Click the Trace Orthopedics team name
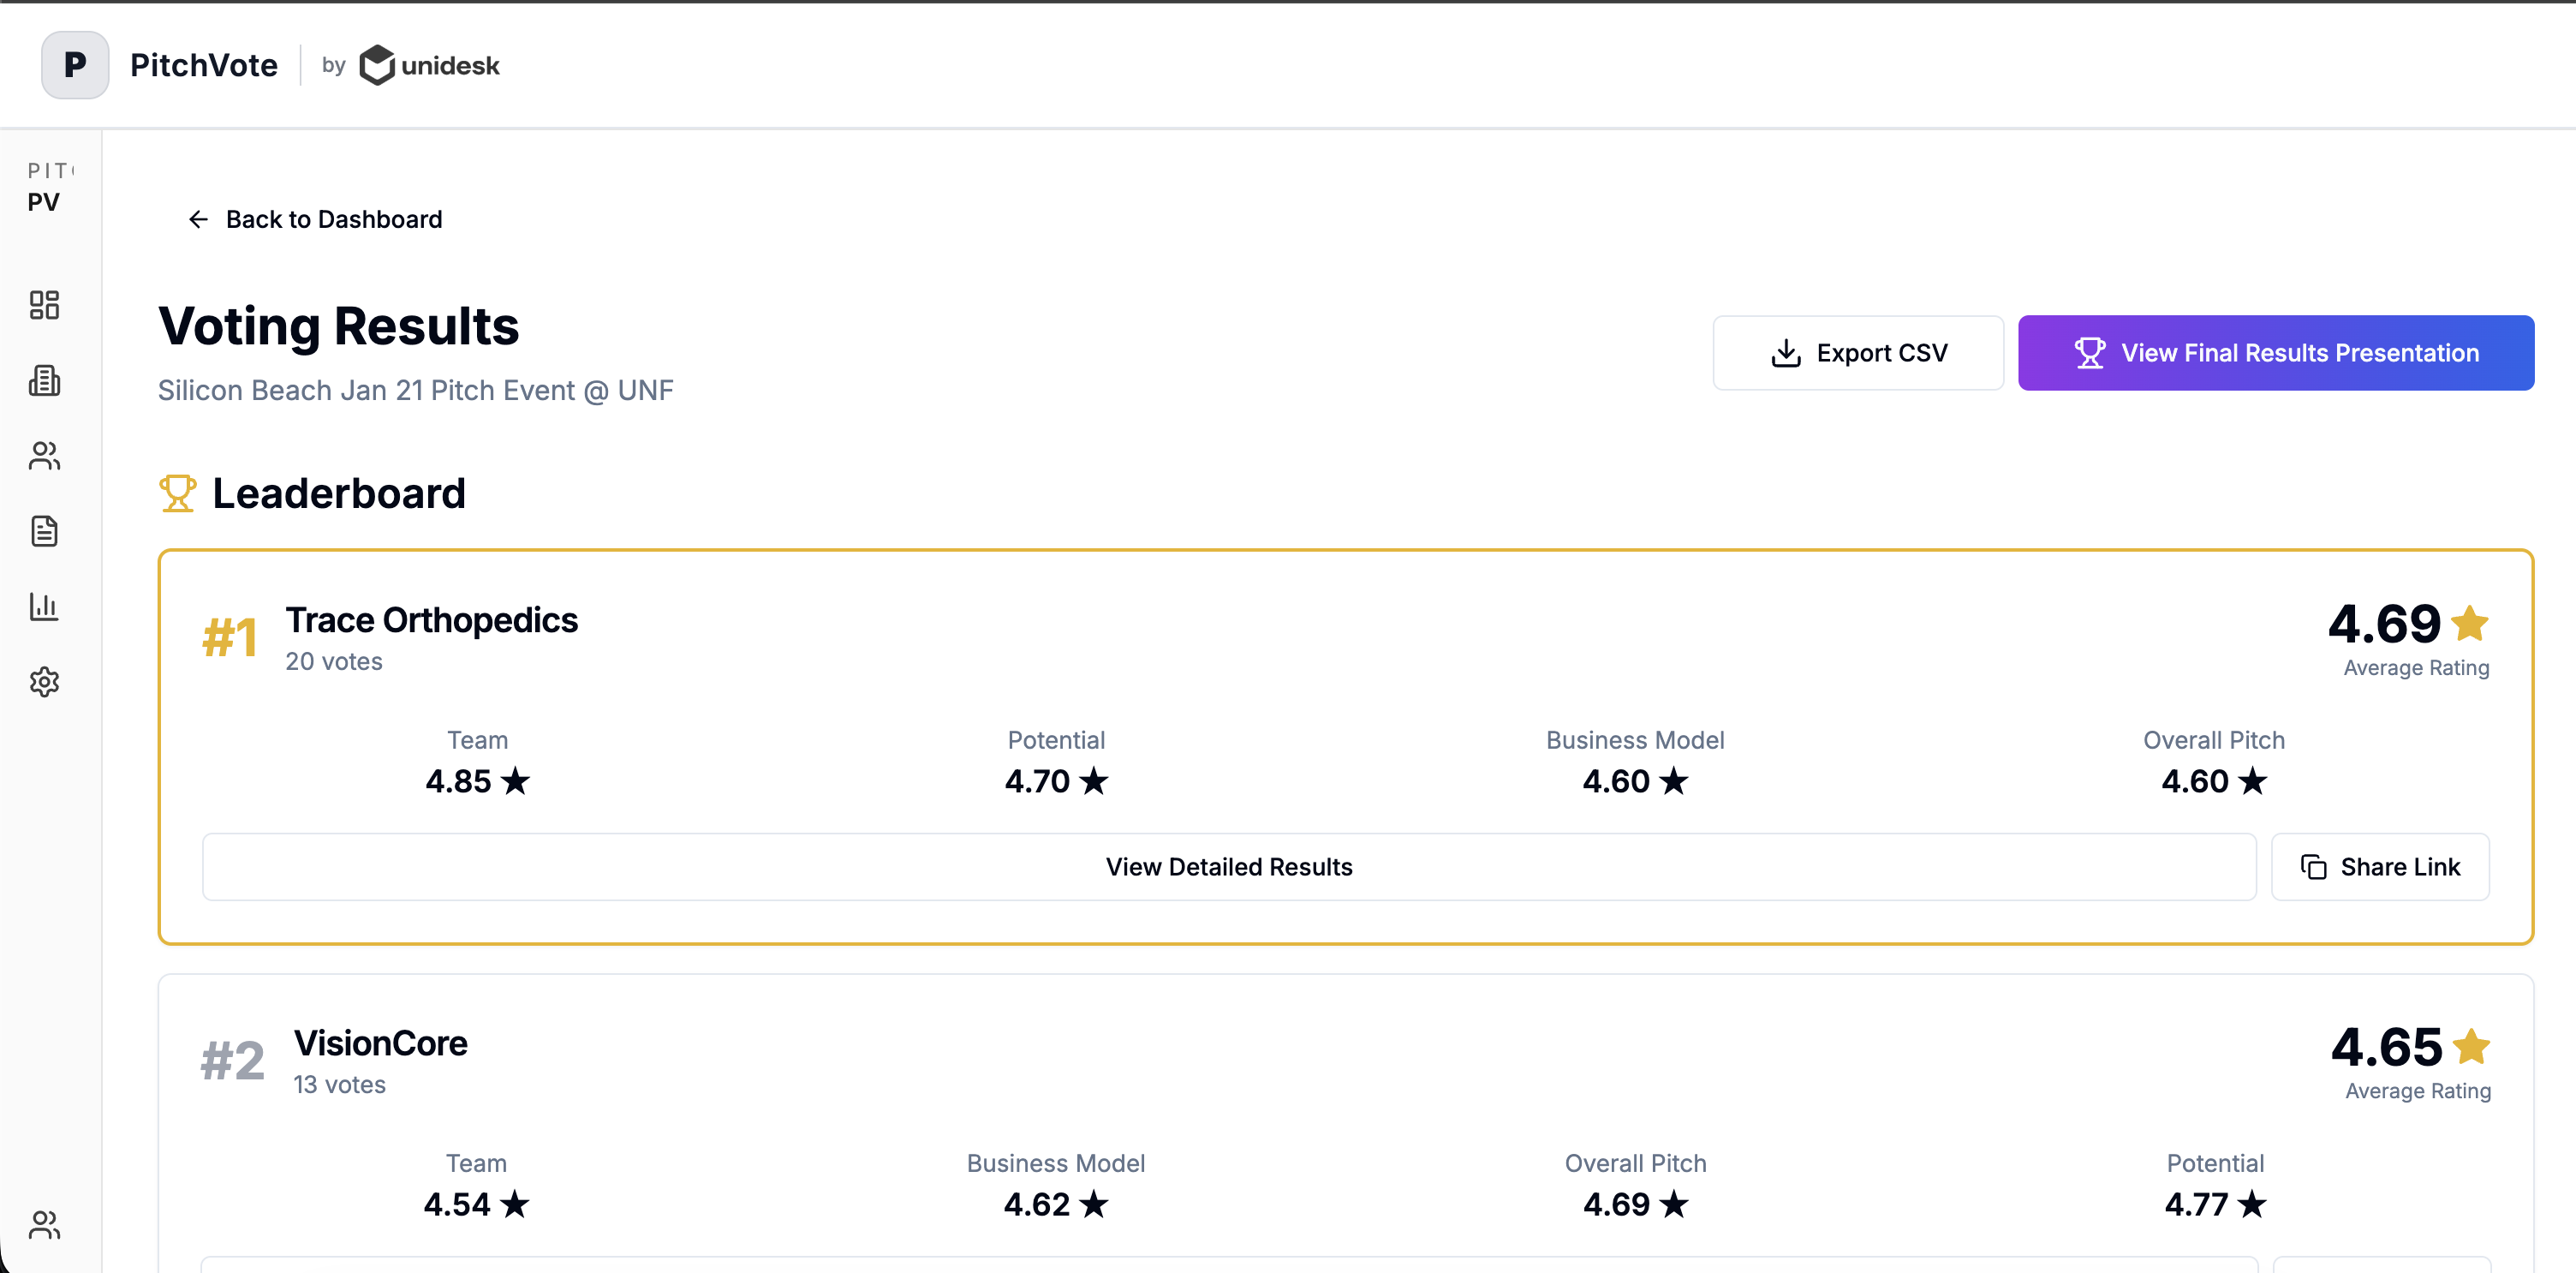 (x=432, y=620)
